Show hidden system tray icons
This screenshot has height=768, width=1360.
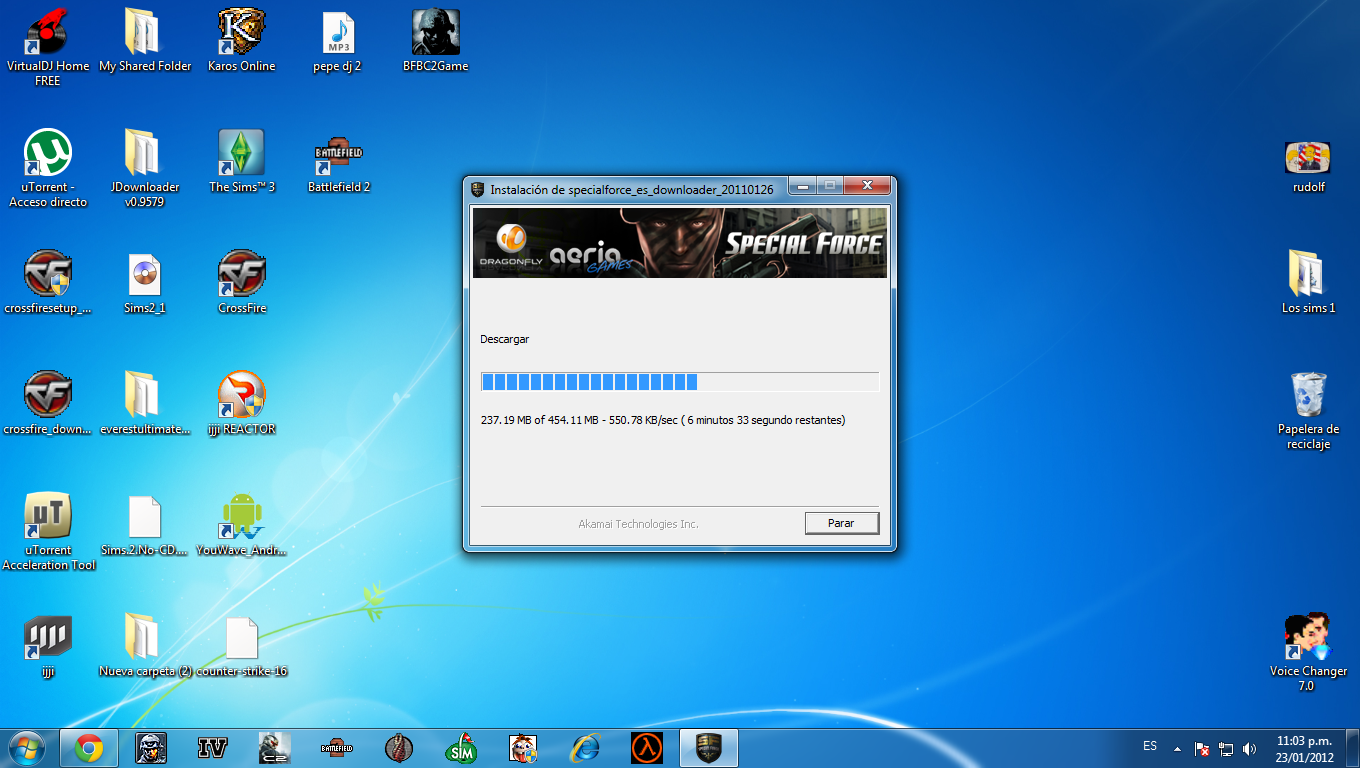point(1178,748)
